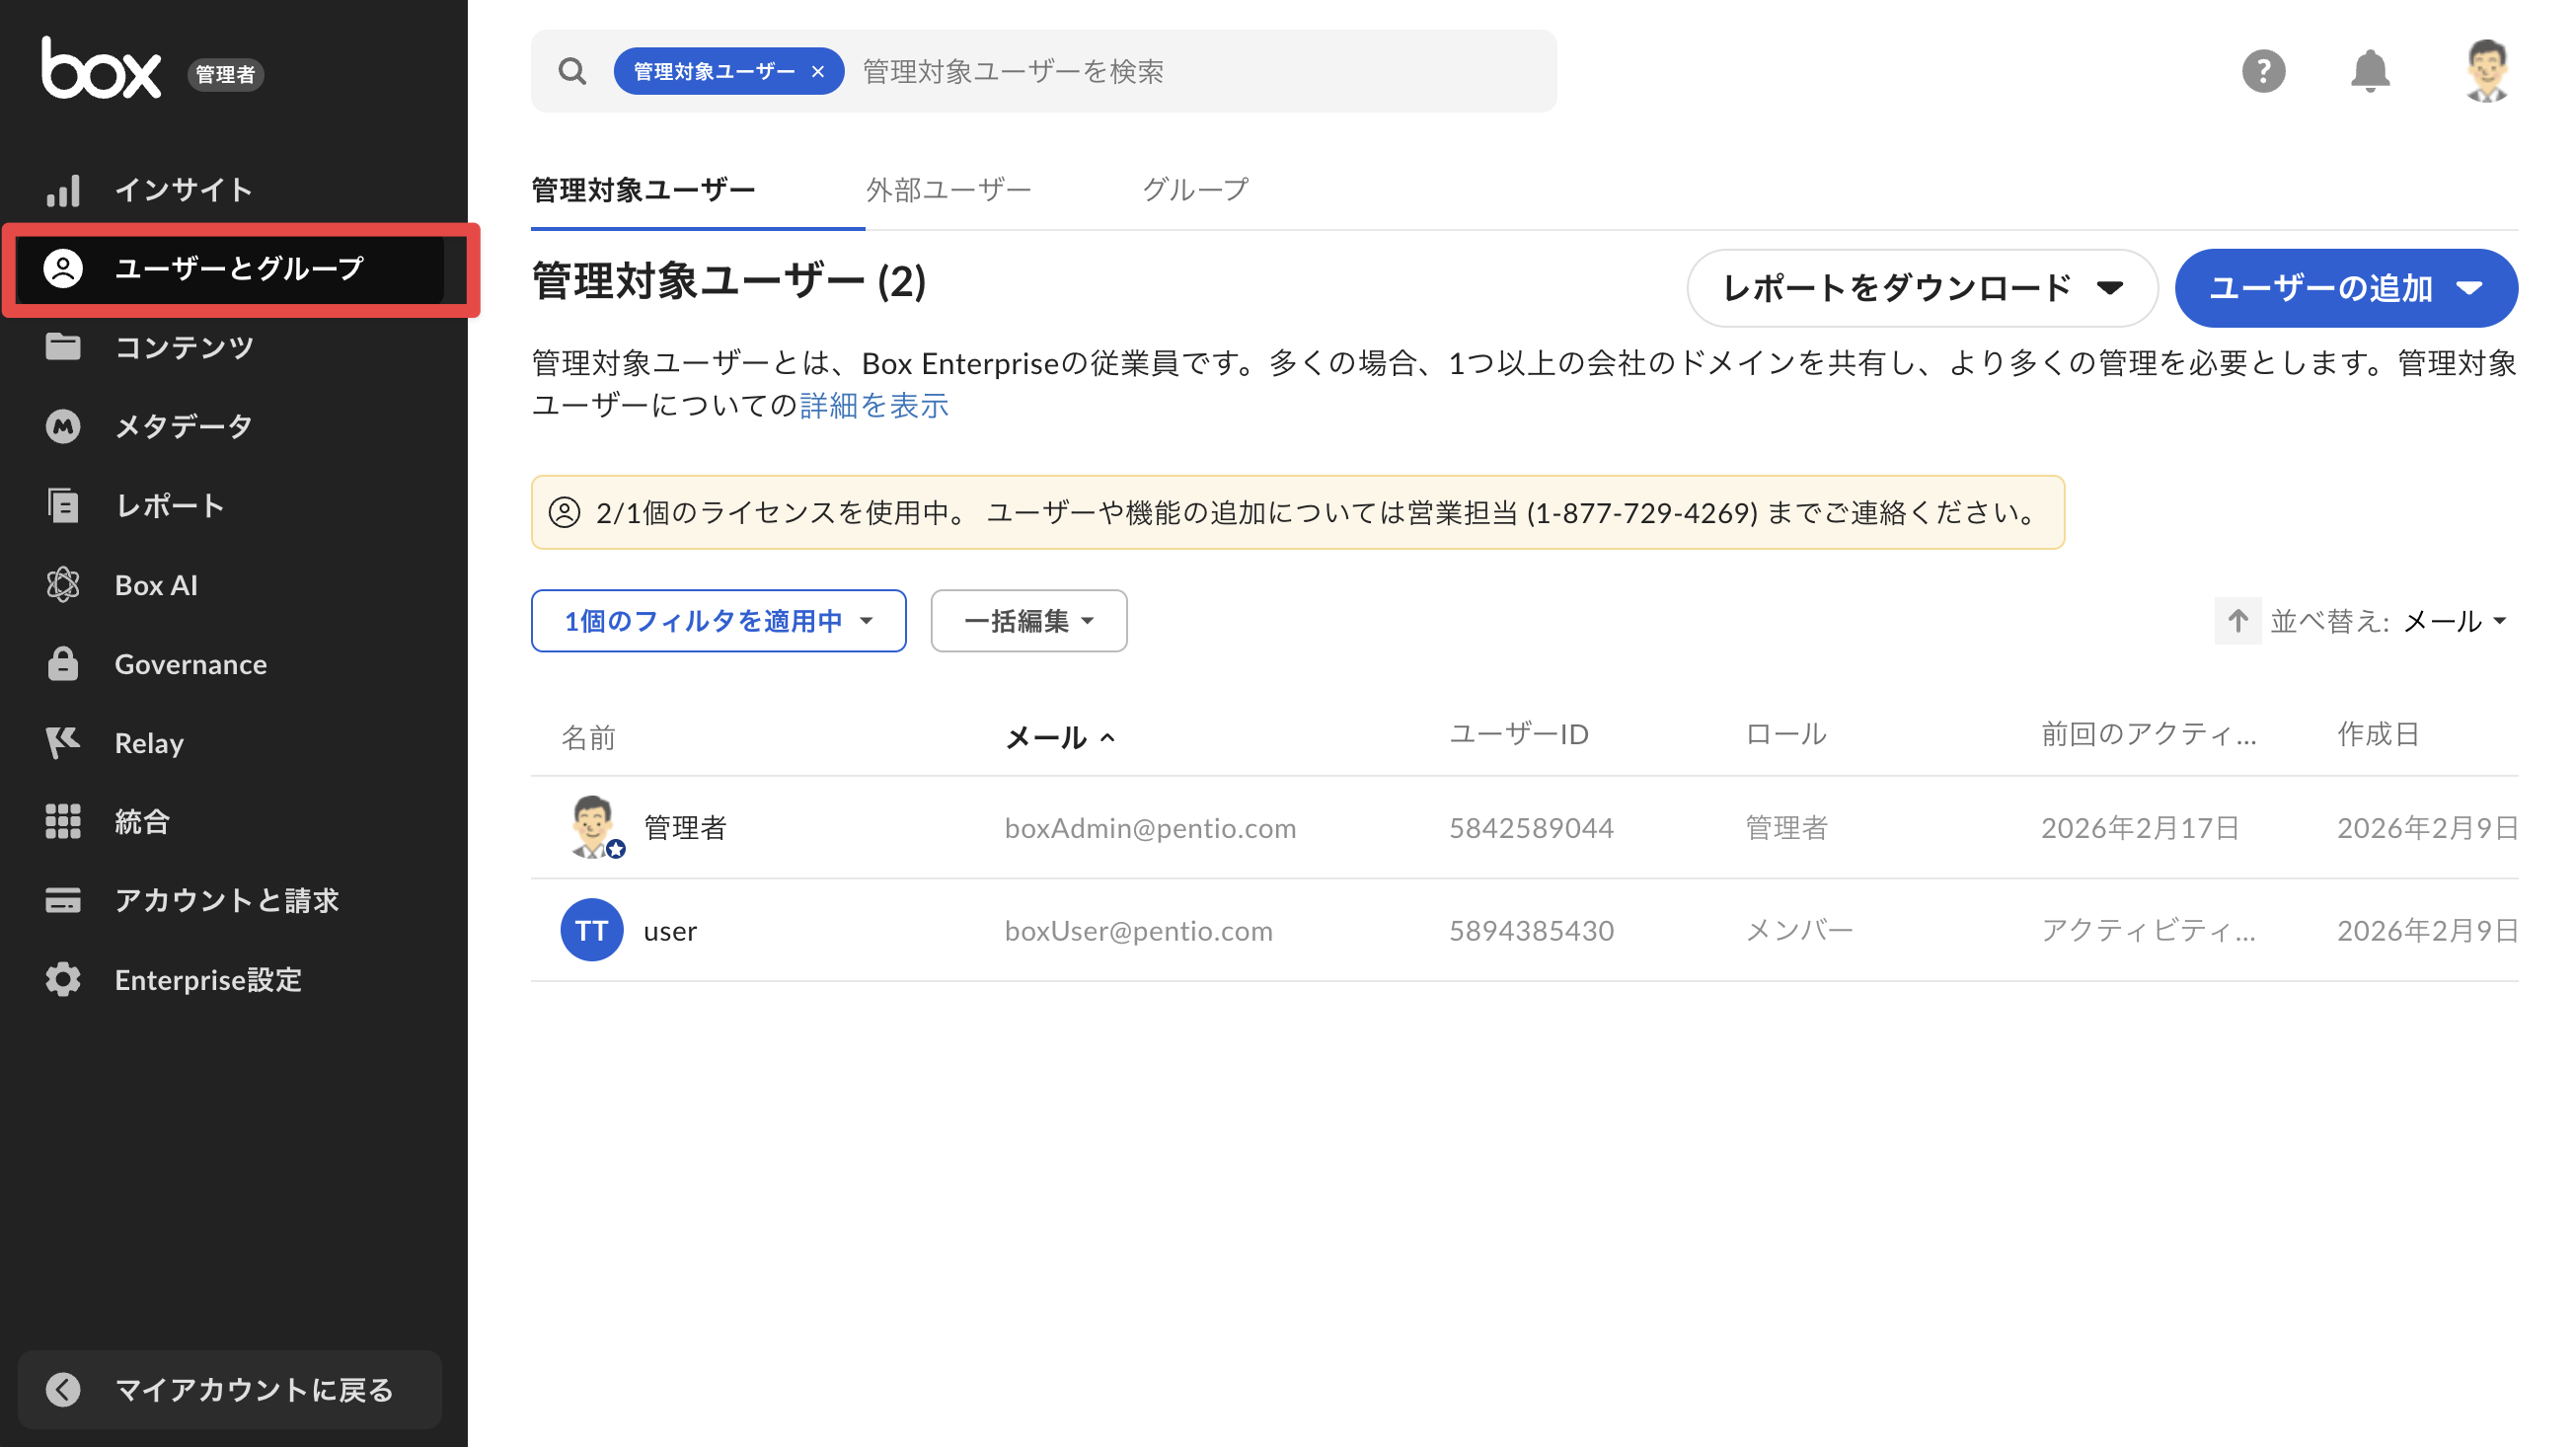This screenshot has width=2576, height=1447.
Task: Open 統合 in the sidebar
Action: pyautogui.click(x=231, y=821)
